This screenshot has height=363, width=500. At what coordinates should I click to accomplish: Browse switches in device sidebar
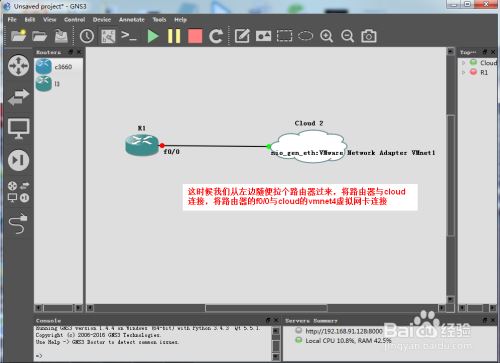point(18,97)
